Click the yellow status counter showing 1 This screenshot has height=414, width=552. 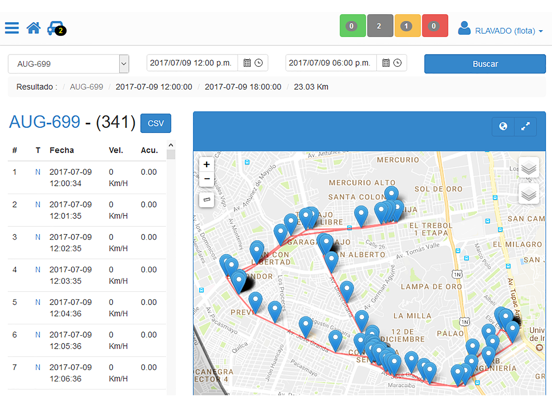pyautogui.click(x=407, y=26)
